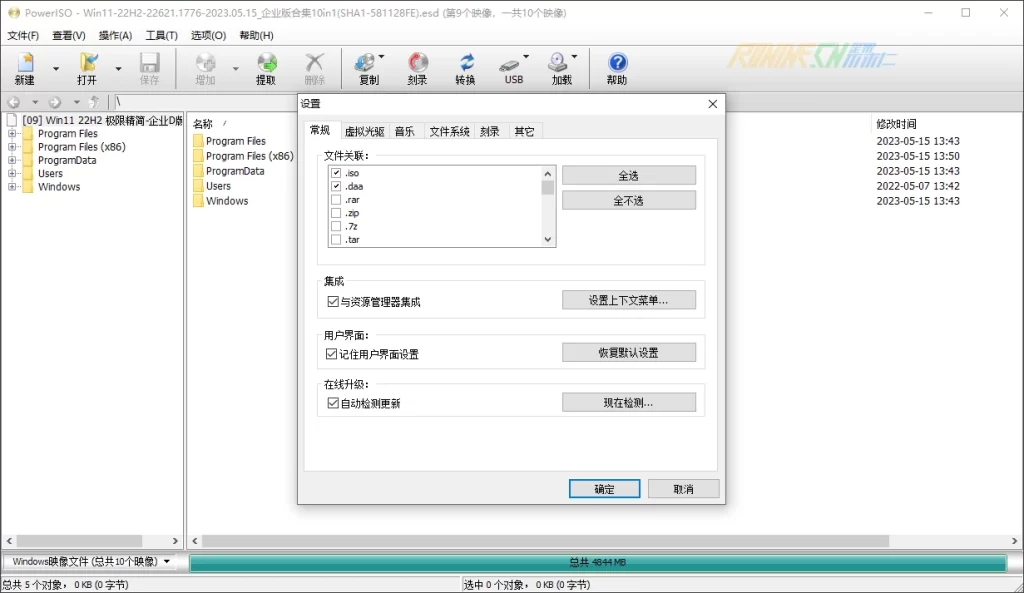Screen dimensions: 1024x593
Task: Enable the .rar file association checkbox
Action: point(336,199)
